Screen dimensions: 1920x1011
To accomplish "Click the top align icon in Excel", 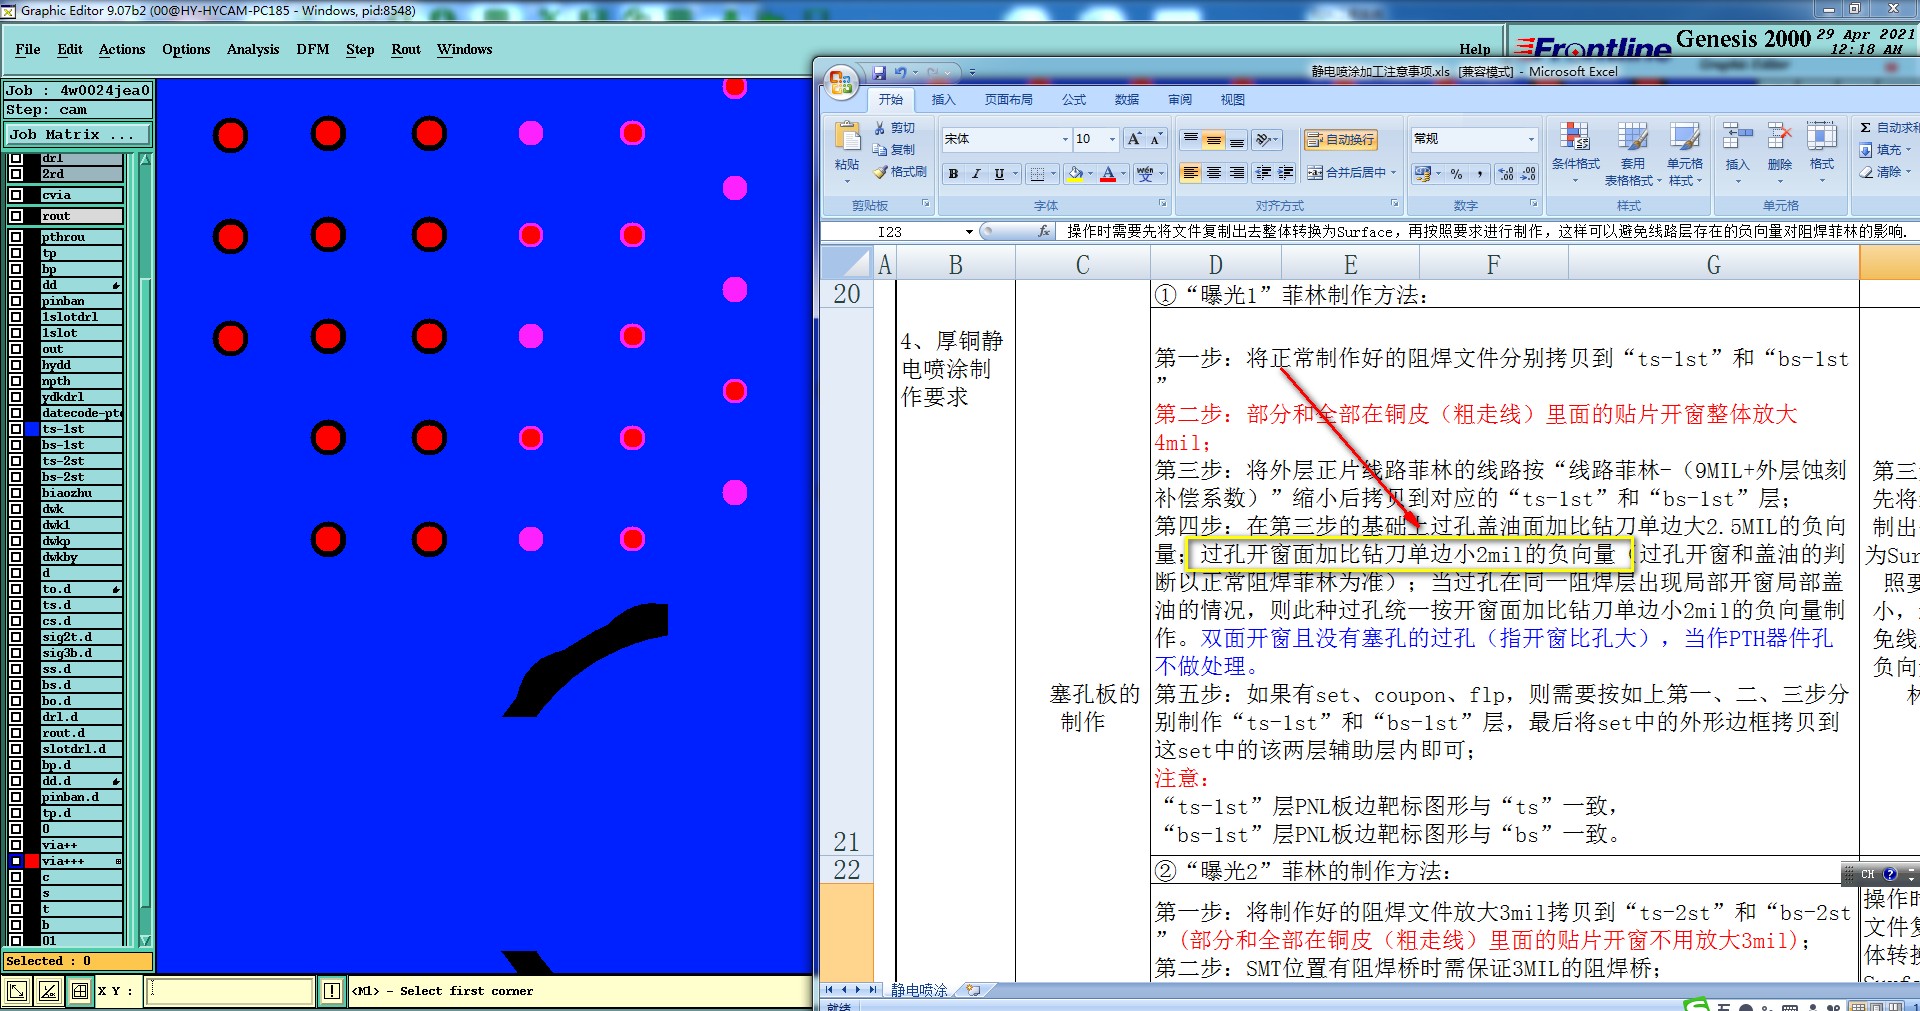I will coord(1190,139).
